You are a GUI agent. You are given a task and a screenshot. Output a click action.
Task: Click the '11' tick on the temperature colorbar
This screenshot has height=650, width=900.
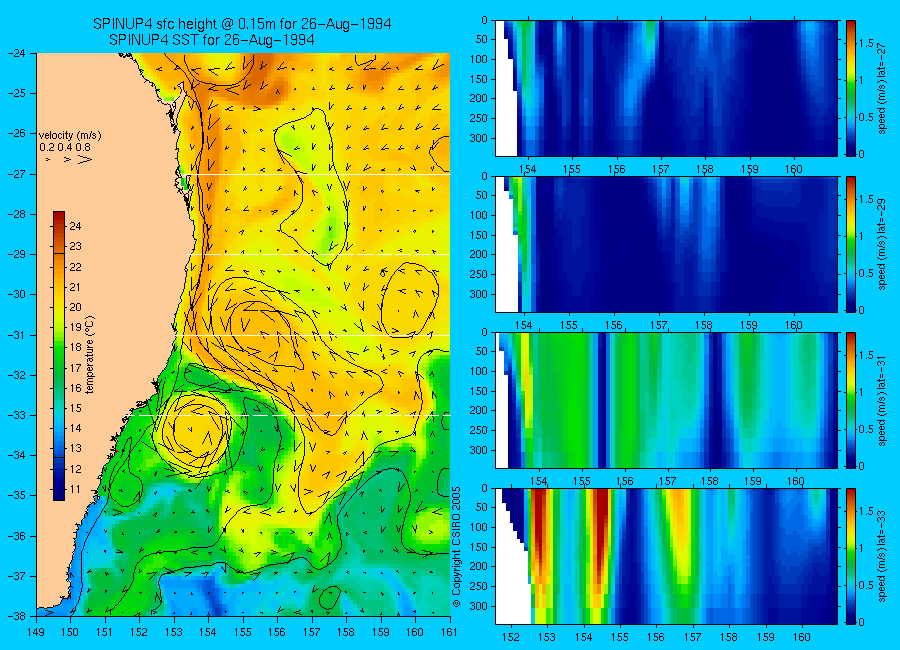[x=75, y=489]
